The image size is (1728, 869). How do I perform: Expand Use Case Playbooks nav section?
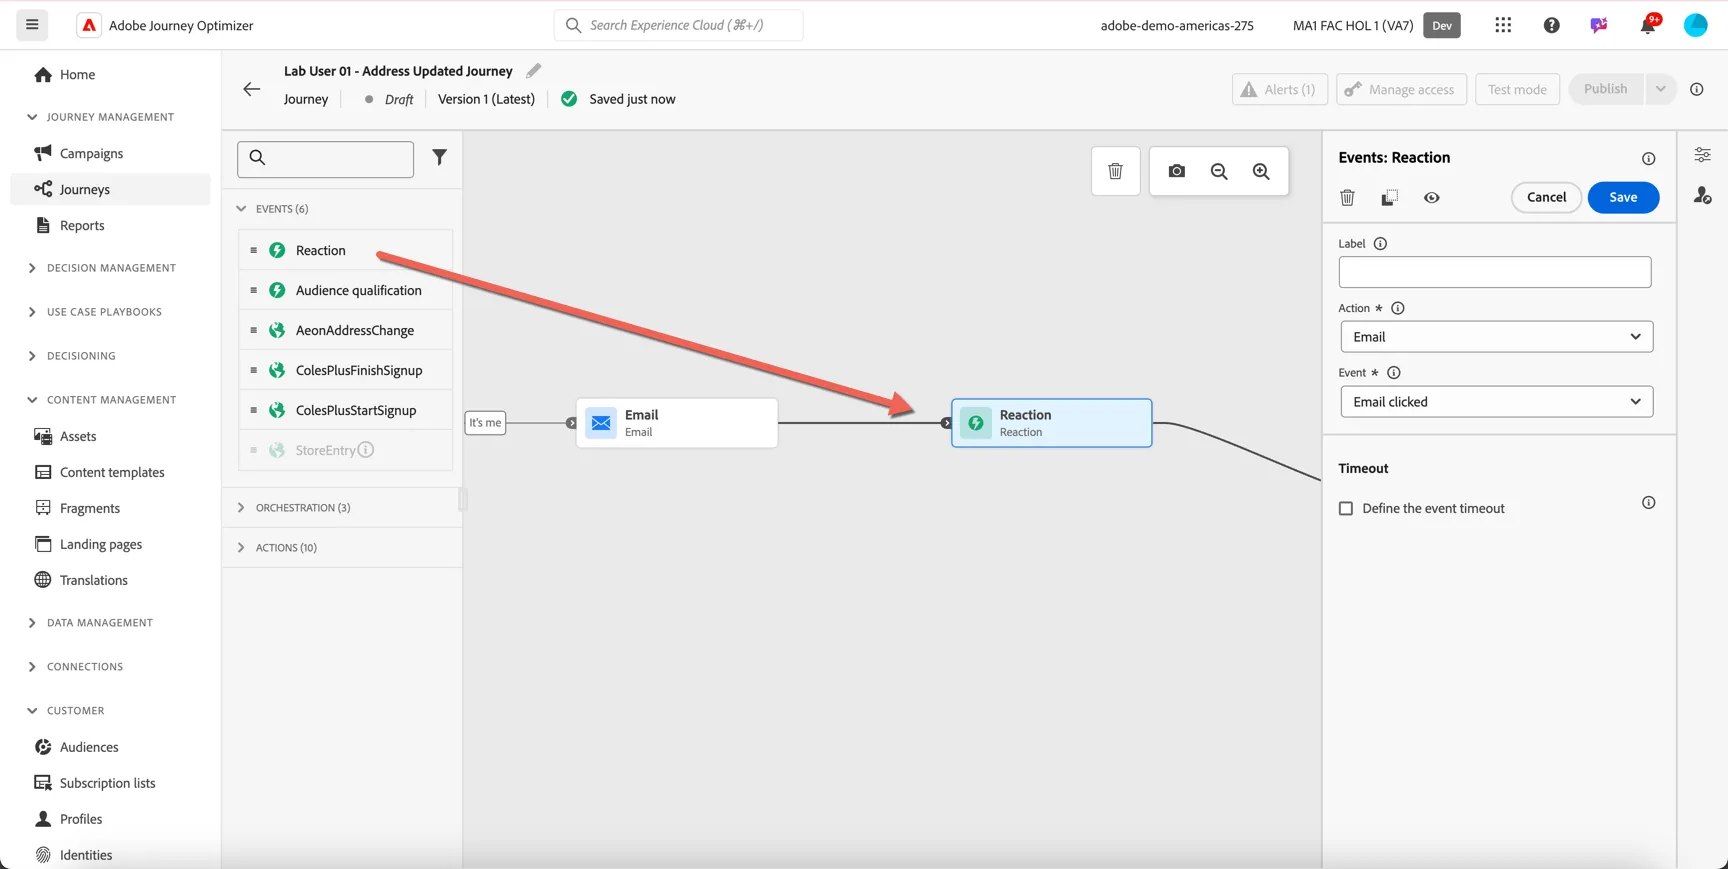[x=32, y=312]
